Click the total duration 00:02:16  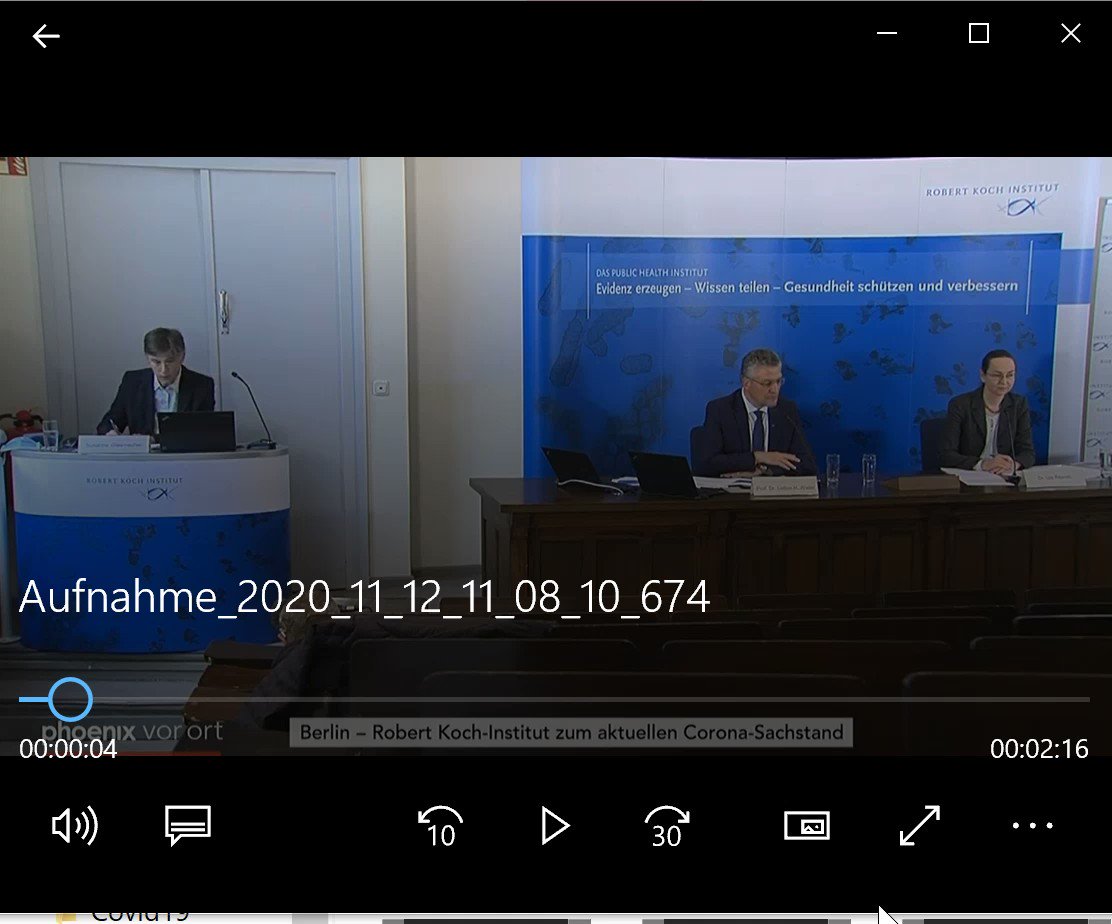pos(1039,749)
